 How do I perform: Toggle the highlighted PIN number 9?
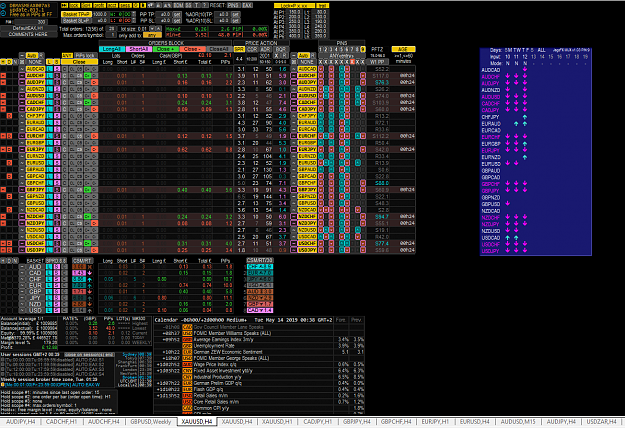[363, 49]
